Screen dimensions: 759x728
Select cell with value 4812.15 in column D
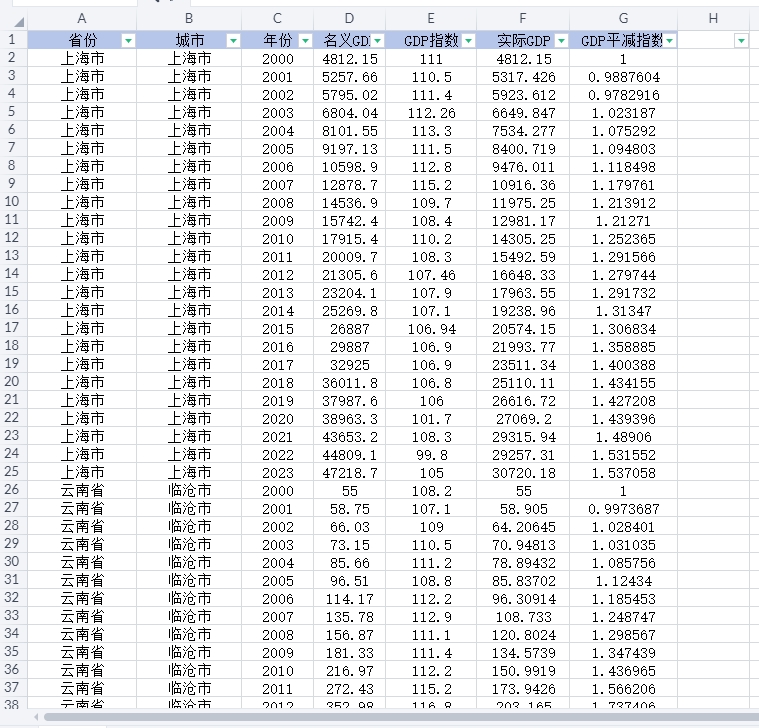349,59
